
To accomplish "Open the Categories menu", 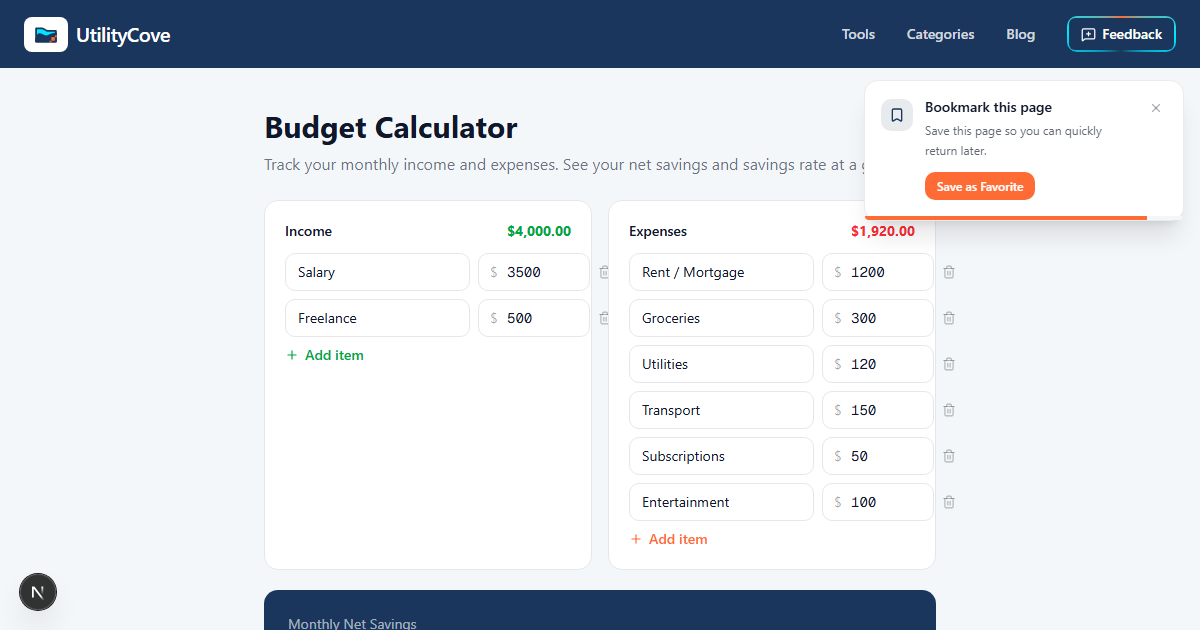I will pyautogui.click(x=940, y=34).
